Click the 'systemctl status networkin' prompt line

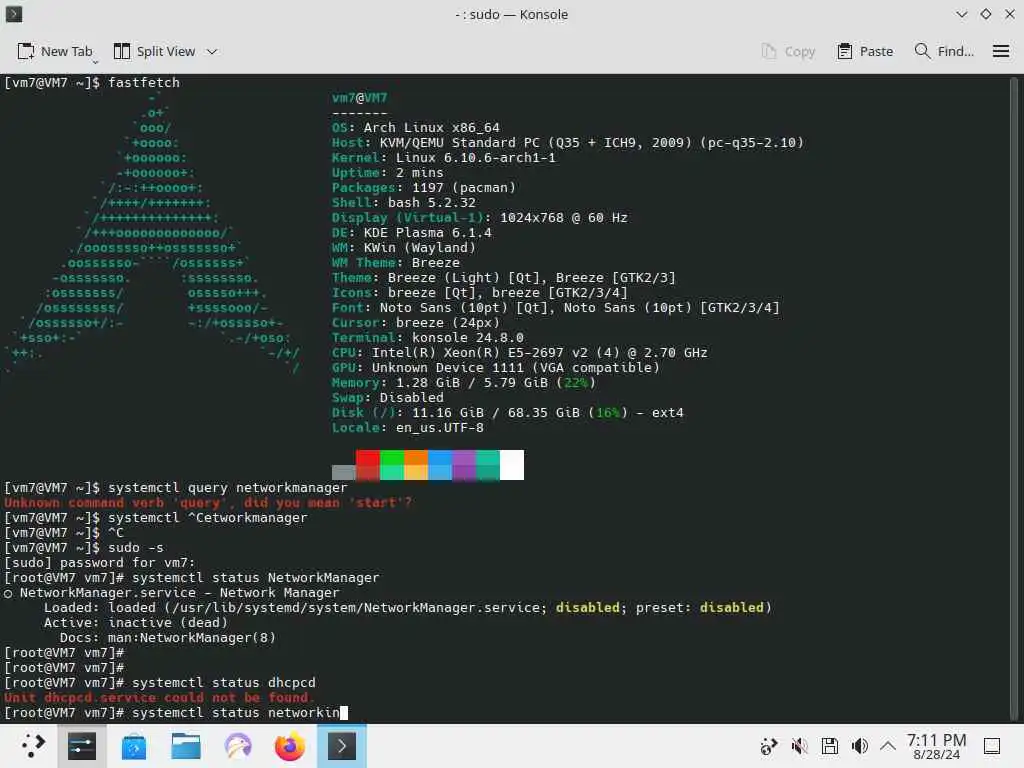tap(176, 712)
